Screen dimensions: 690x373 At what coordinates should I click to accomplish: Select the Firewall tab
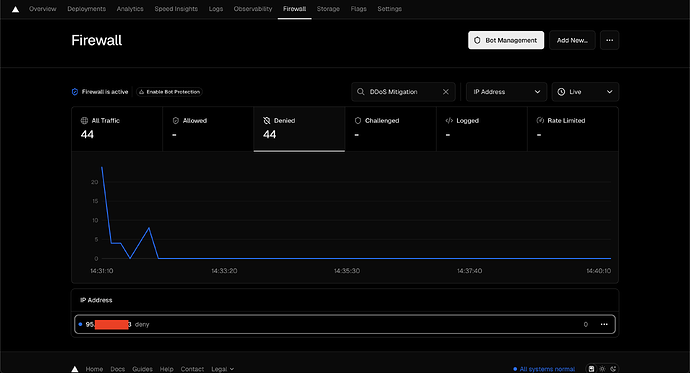294,9
